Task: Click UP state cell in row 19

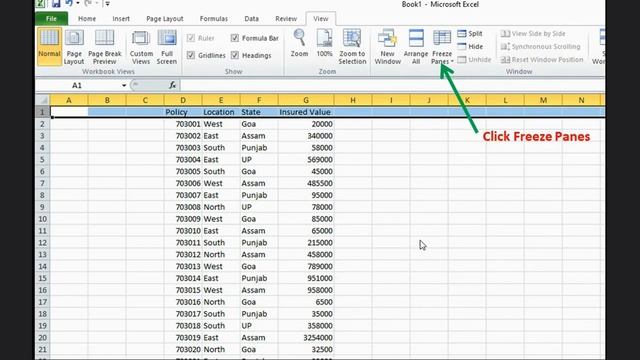Action: click(259, 326)
